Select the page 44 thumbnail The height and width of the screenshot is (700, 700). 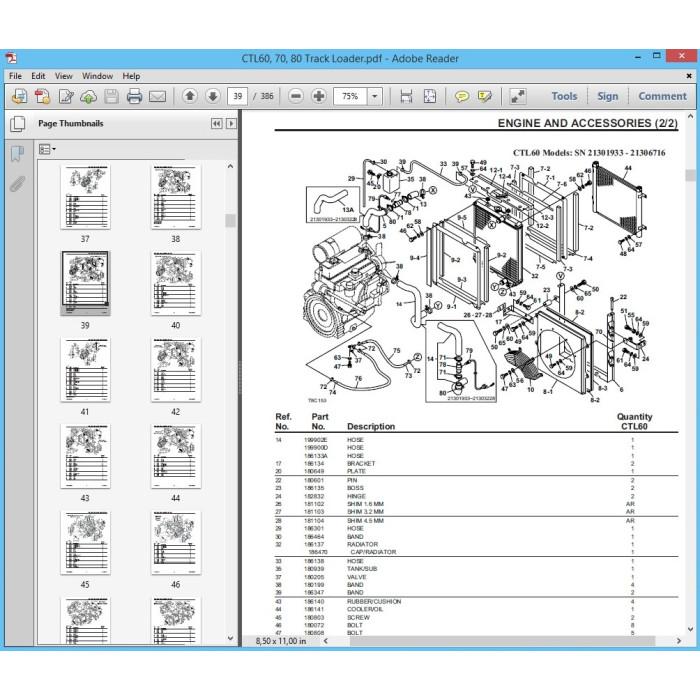pos(176,456)
